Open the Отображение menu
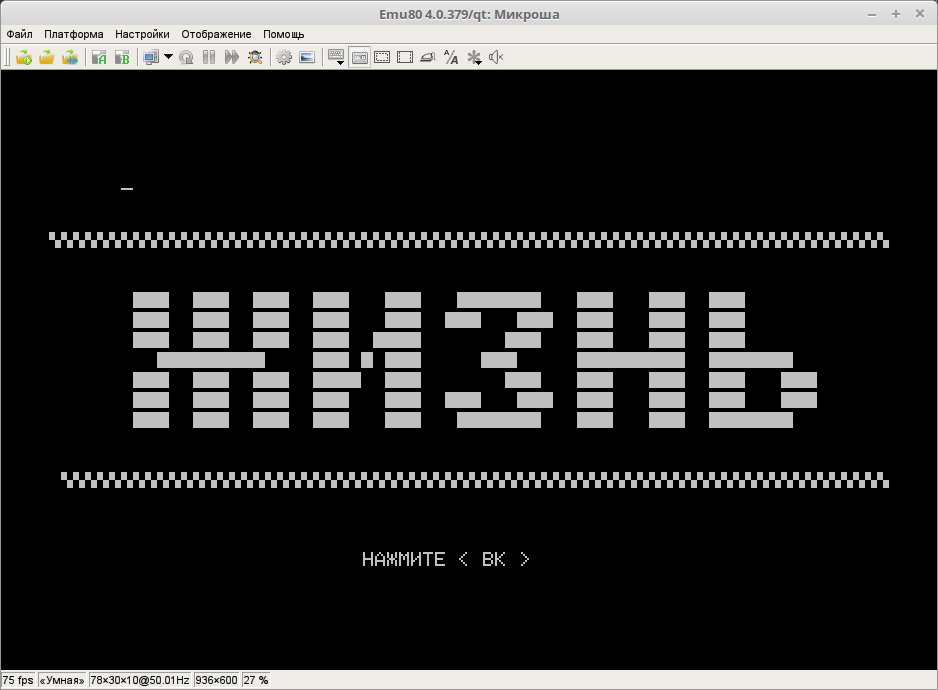938x690 pixels. [x=217, y=34]
